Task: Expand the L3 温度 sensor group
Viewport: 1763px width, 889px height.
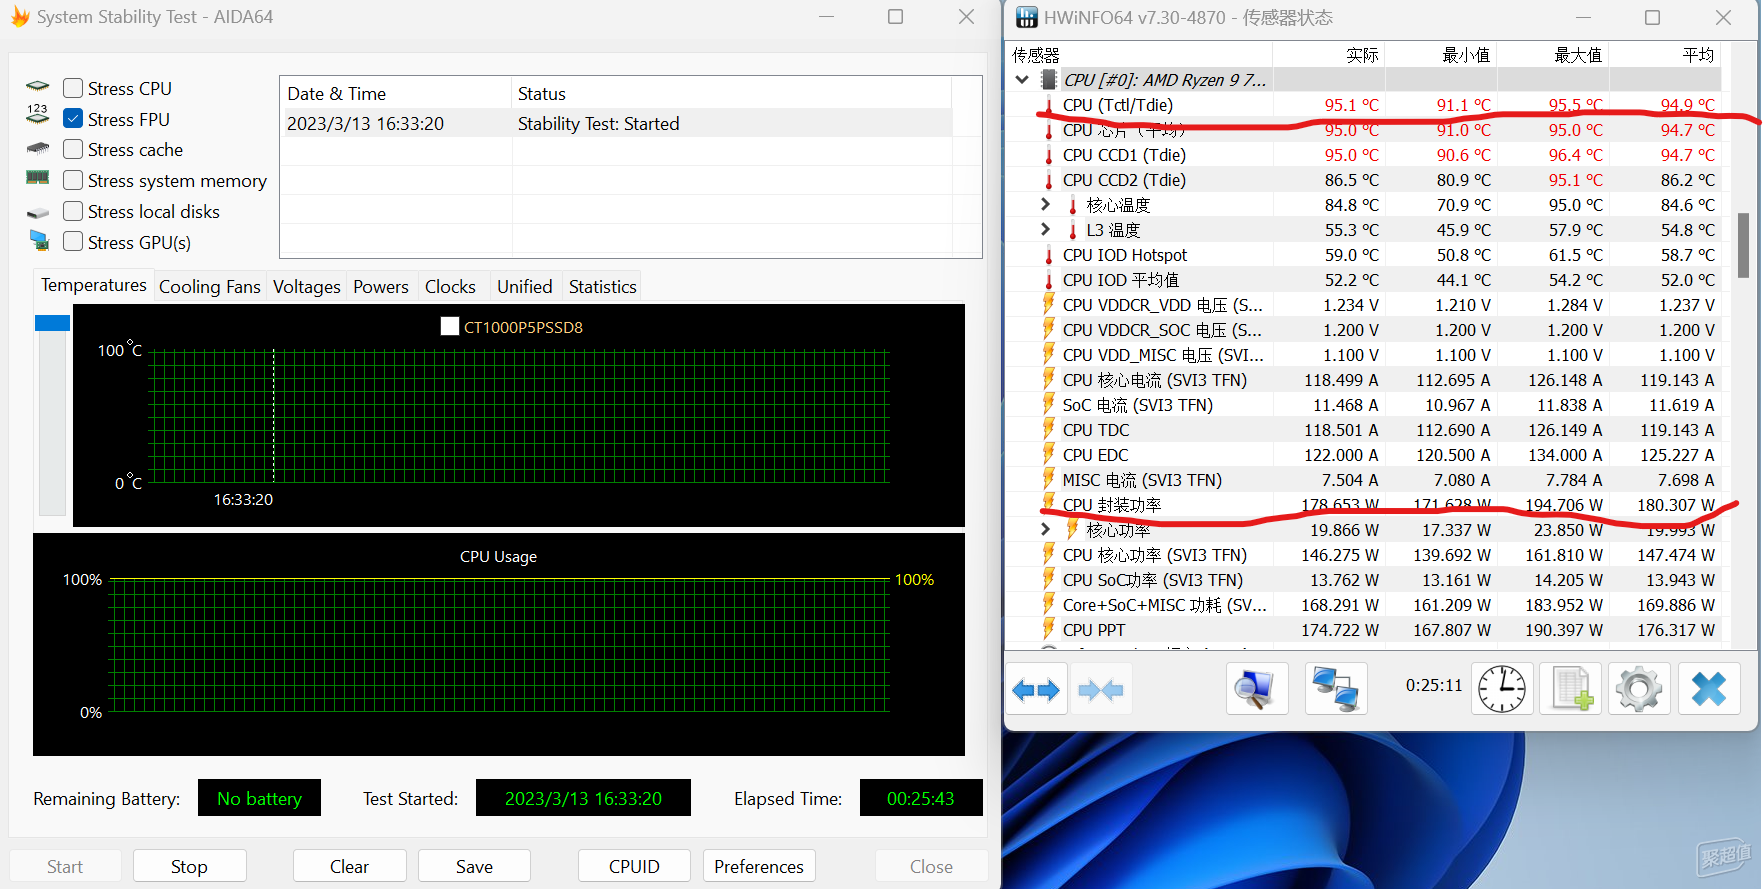Action: click(x=1045, y=229)
